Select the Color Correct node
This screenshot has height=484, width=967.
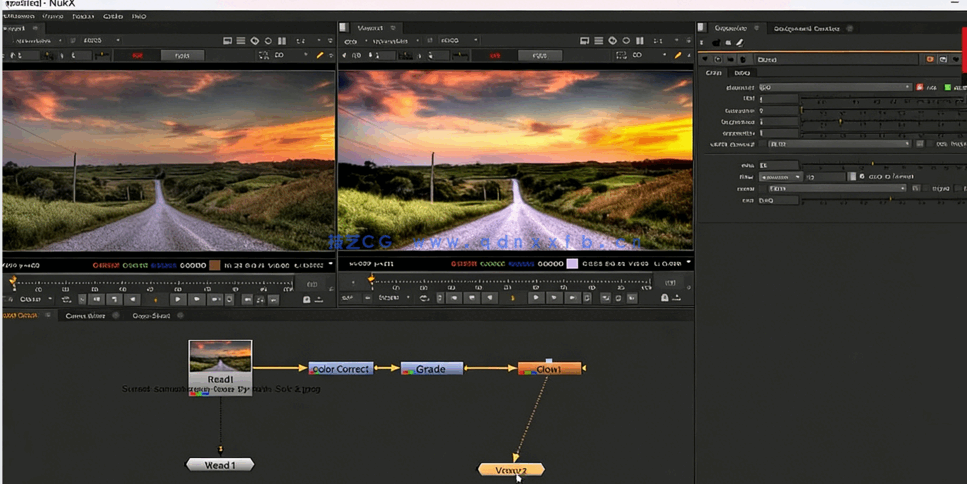340,369
